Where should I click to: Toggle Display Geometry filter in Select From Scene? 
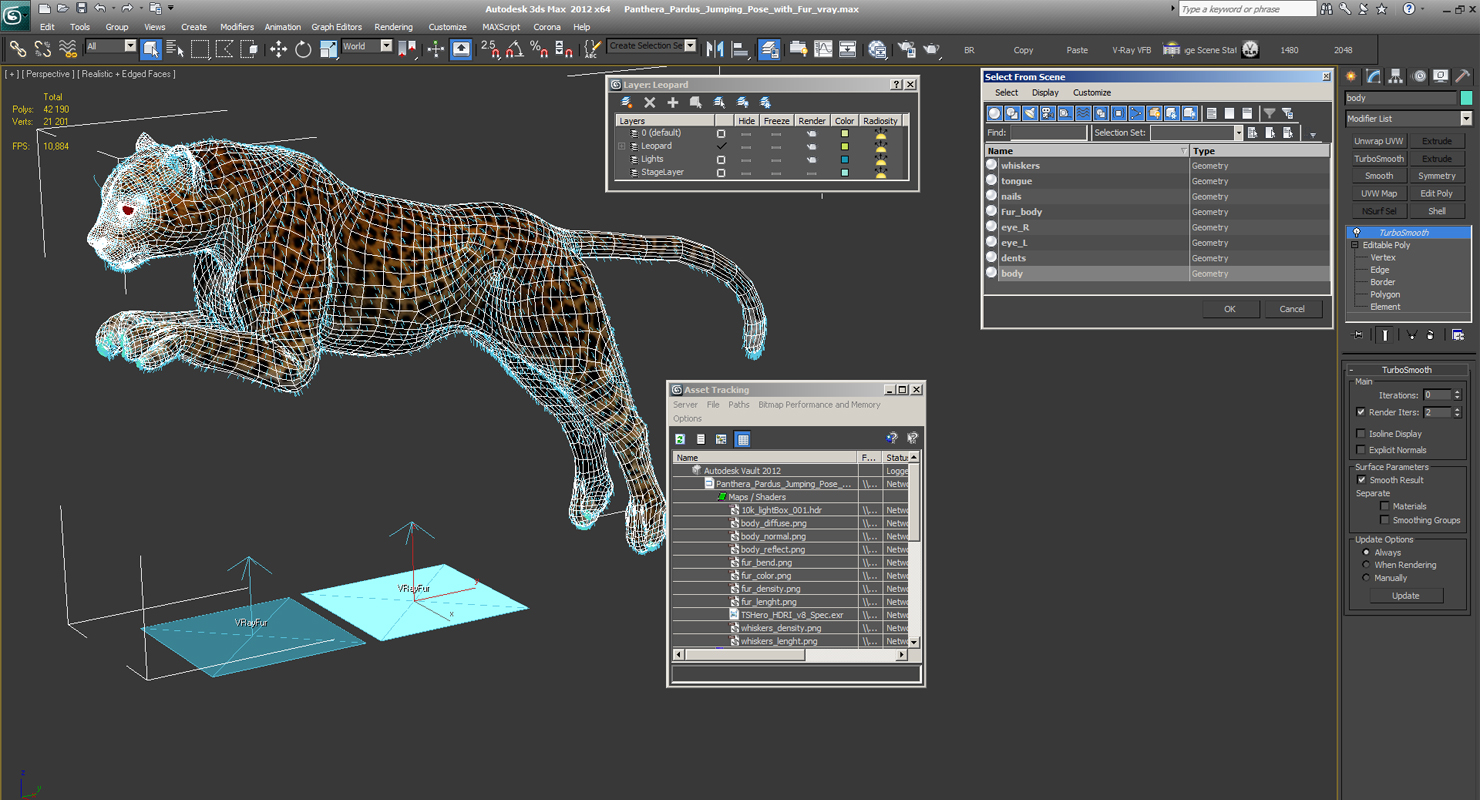[995, 113]
